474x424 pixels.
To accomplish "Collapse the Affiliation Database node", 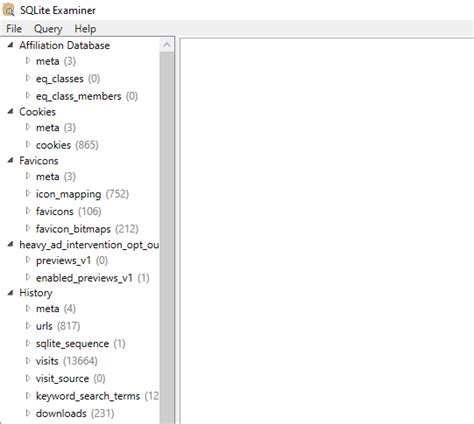I will [x=11, y=45].
